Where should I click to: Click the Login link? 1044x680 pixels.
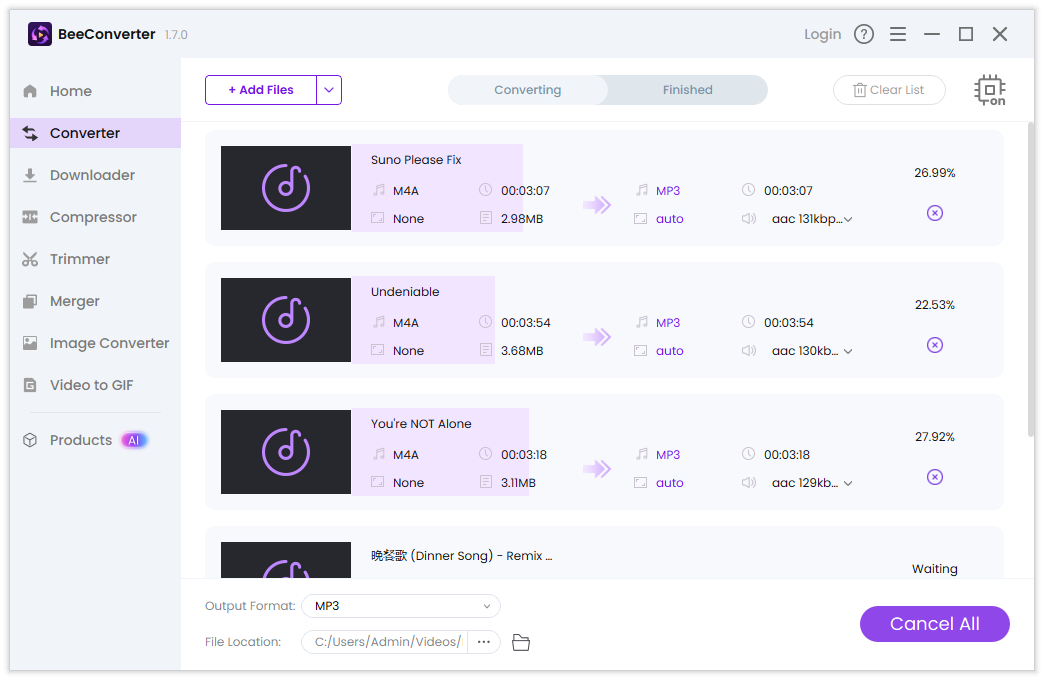click(x=822, y=34)
